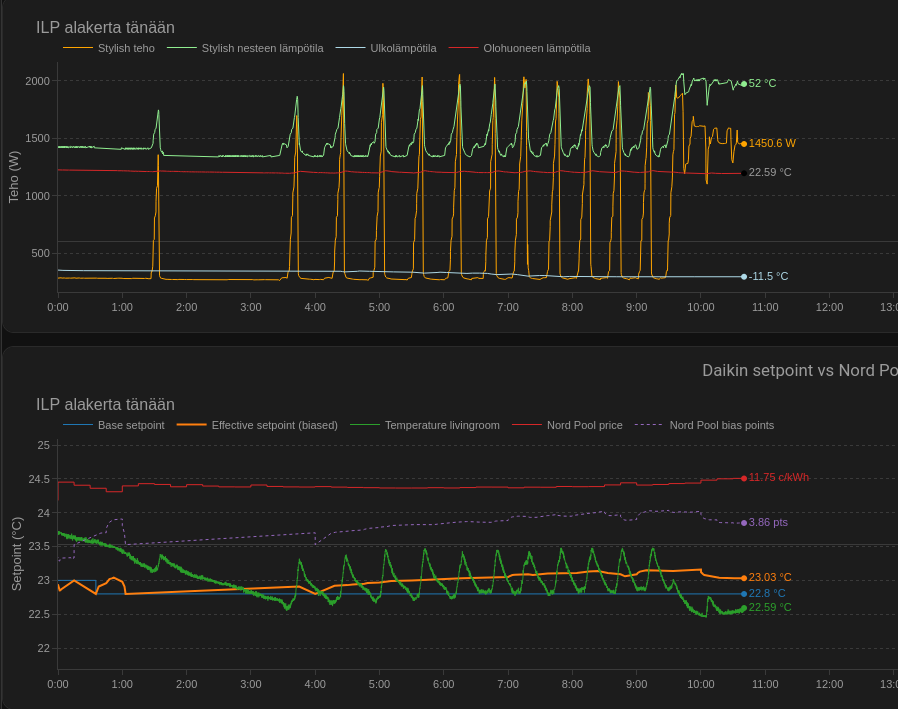Image resolution: width=898 pixels, height=709 pixels.
Task: Click the orange Effective setpoint legend line swatch
Action: click(192, 425)
